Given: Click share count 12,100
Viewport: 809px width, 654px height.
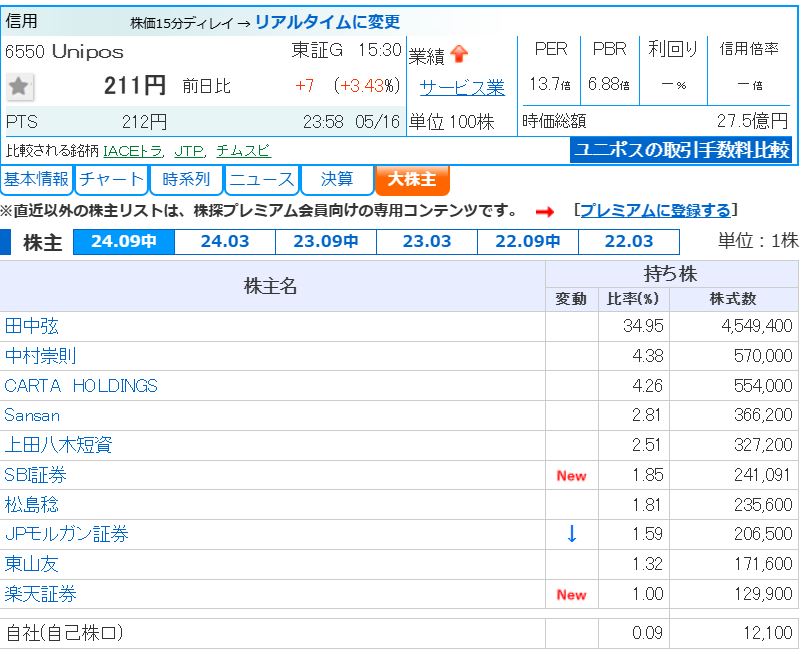Looking at the screenshot, I should point(768,633).
